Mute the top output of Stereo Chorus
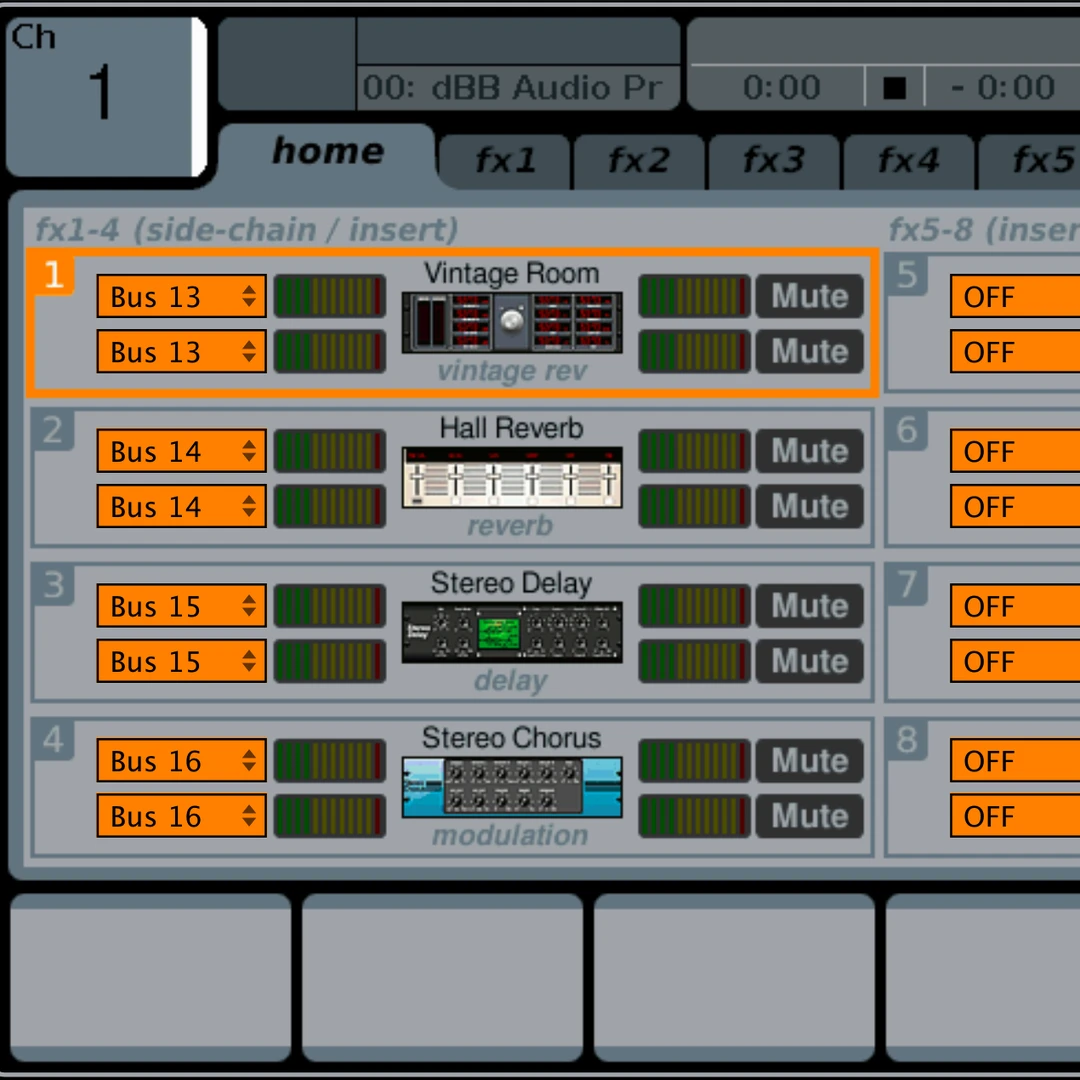 click(809, 761)
